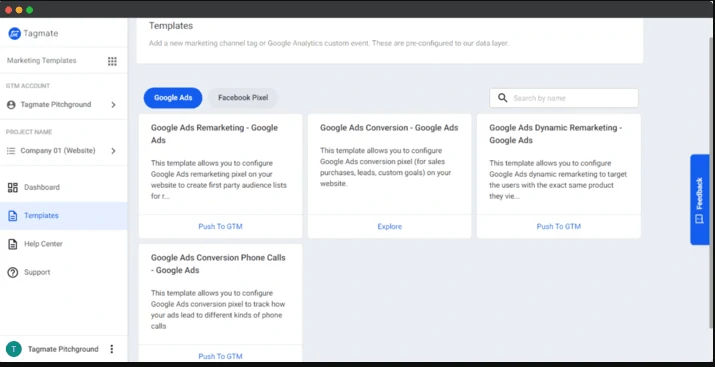Click the Google Ads Conversion Phone Calls title
Viewport: 715px width, 367px height.
(218, 264)
